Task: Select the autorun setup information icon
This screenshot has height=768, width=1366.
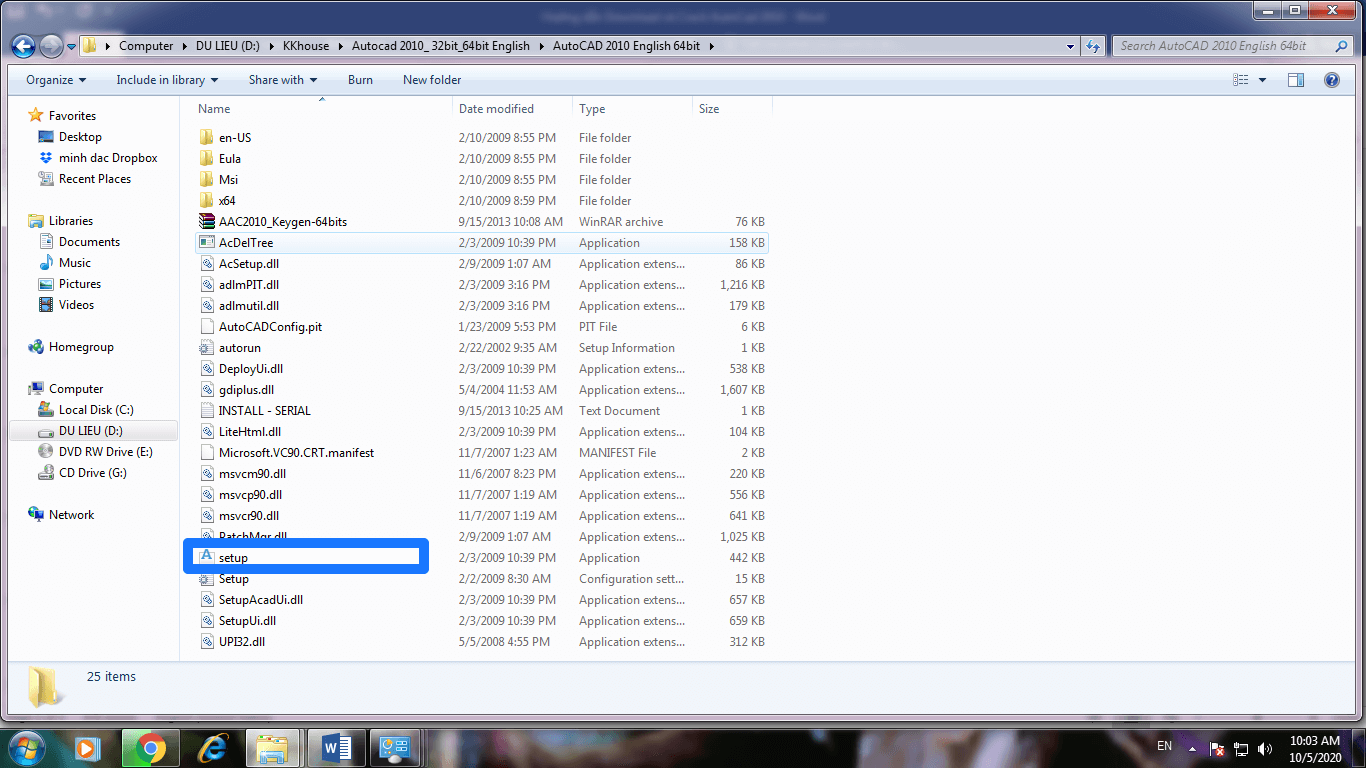Action: point(207,348)
